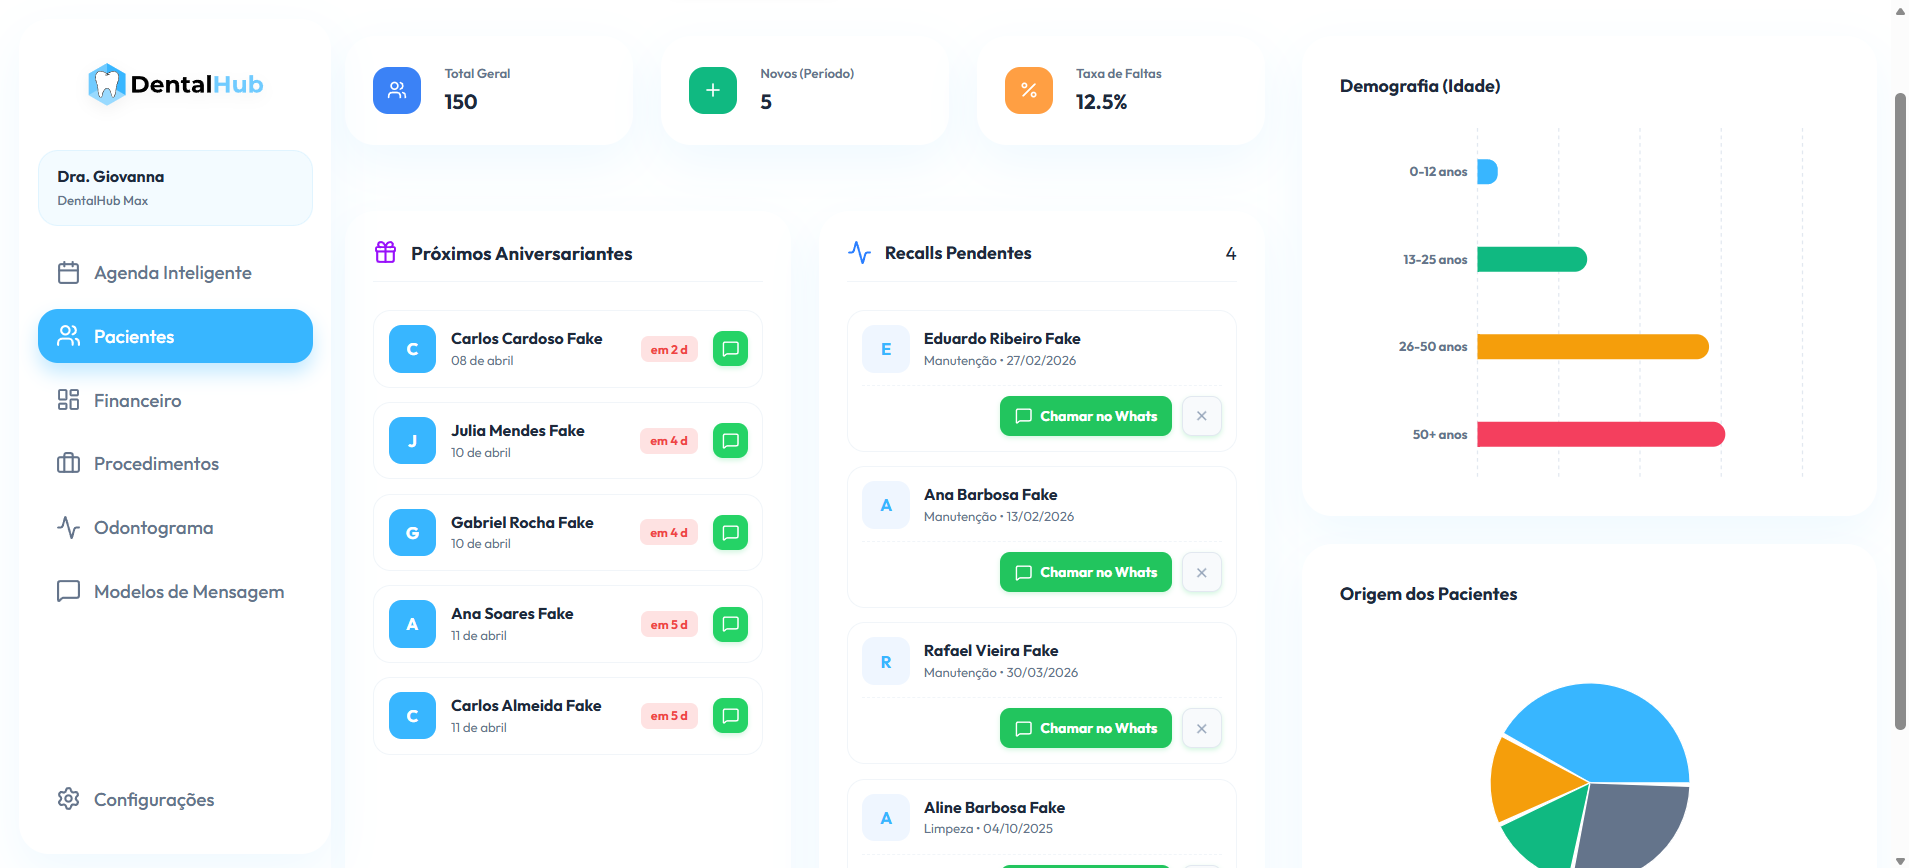Go to the Financeiro section
Image resolution: width=1909 pixels, height=868 pixels.
coord(137,401)
